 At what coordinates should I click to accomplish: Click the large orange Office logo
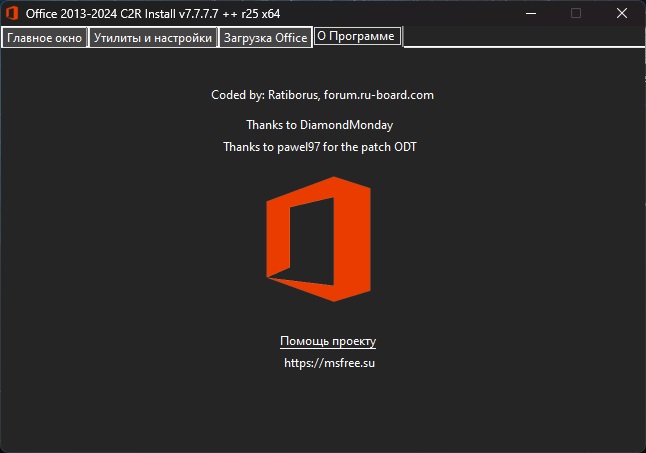pyautogui.click(x=318, y=239)
